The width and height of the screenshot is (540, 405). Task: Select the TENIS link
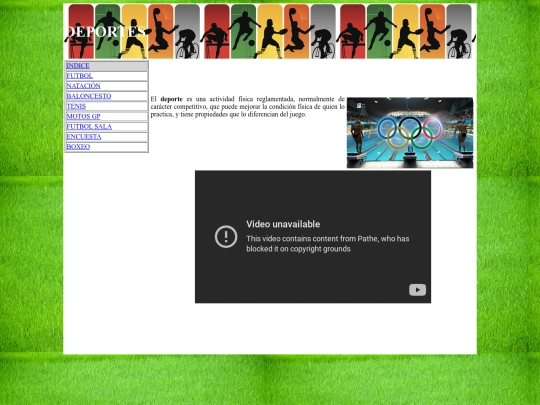pyautogui.click(x=76, y=106)
